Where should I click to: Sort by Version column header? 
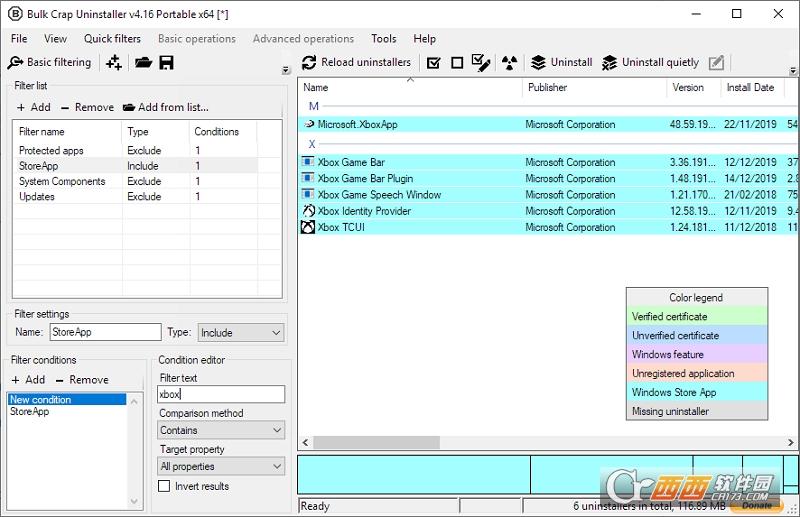694,87
